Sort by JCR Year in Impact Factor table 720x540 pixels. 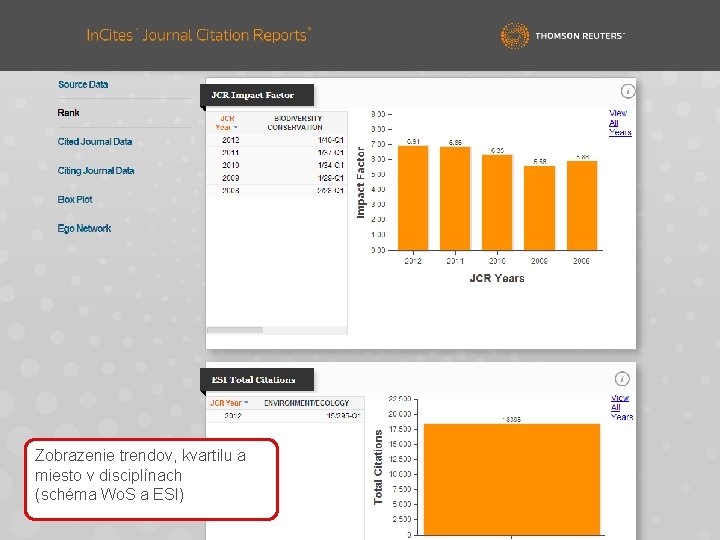(x=227, y=123)
